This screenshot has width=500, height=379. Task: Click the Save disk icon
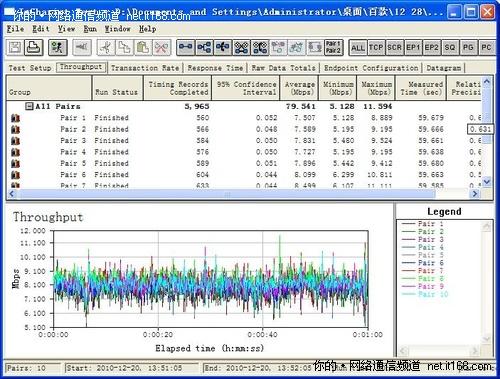(15, 48)
